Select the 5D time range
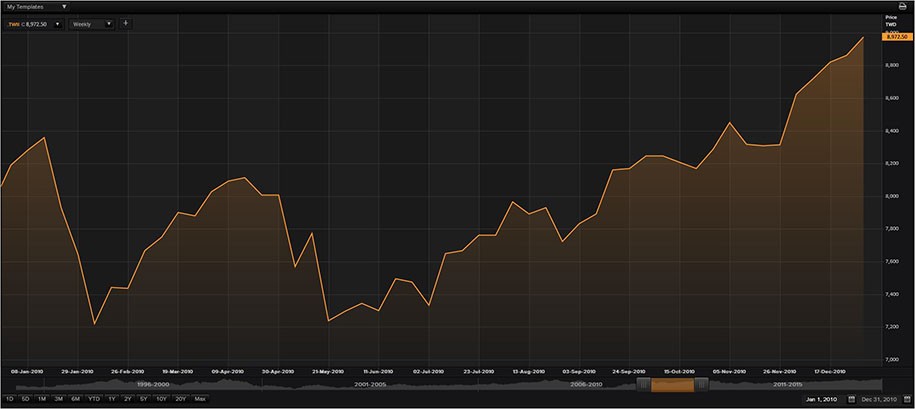 coord(26,399)
